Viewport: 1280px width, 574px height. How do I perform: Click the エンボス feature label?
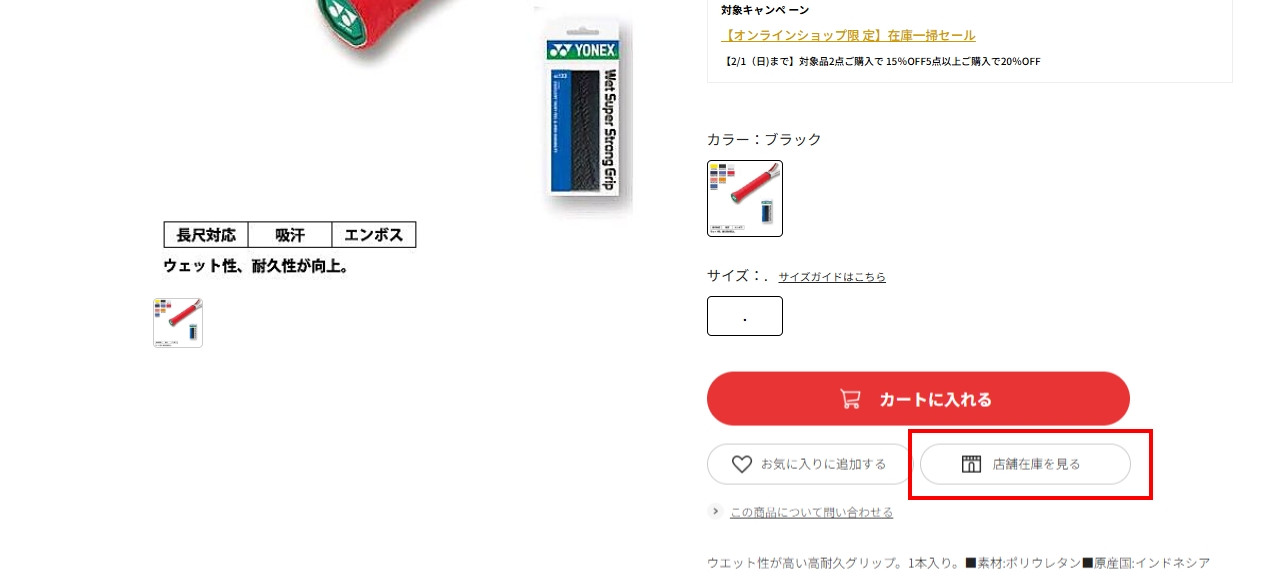[x=374, y=235]
